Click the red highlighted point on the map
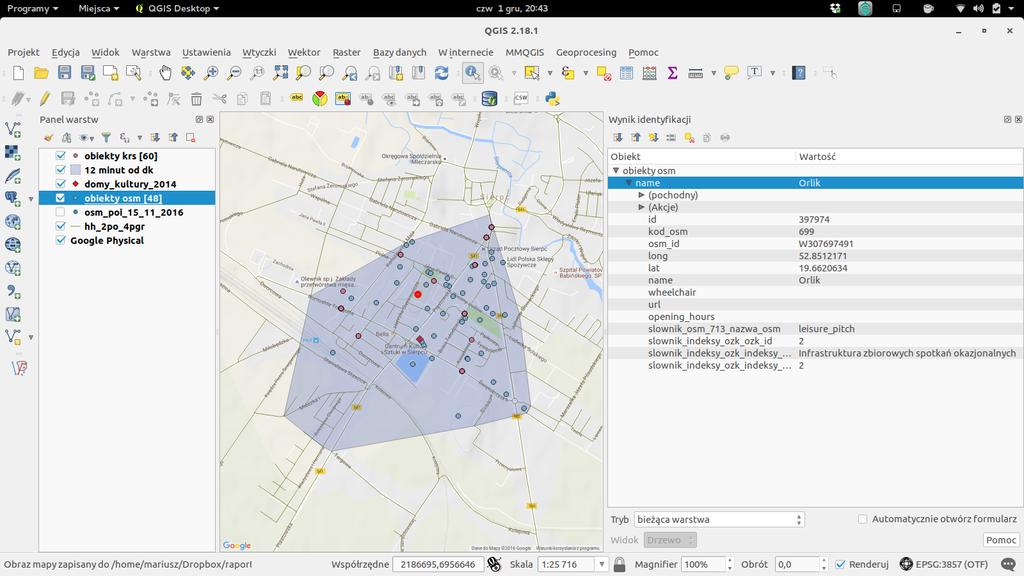1024x576 pixels. tap(418, 295)
